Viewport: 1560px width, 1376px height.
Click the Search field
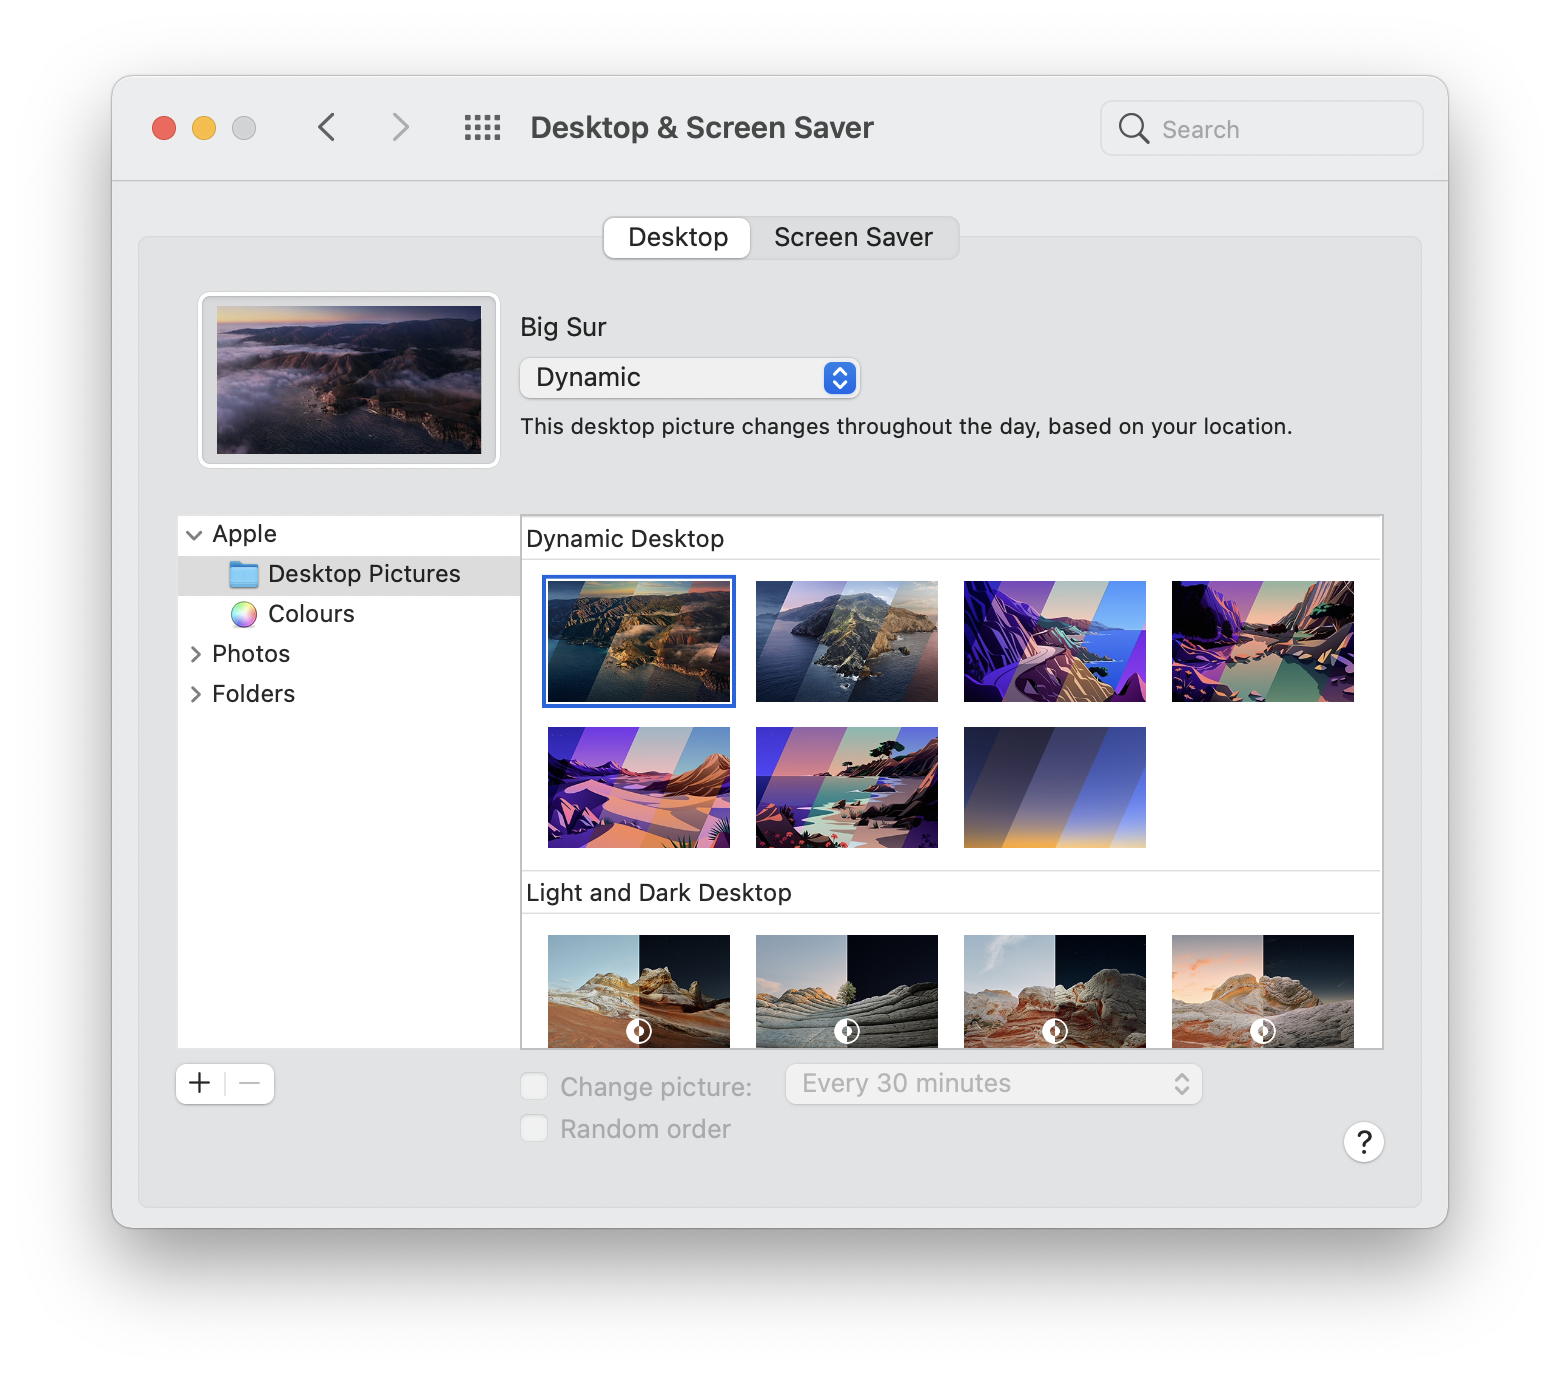1261,128
